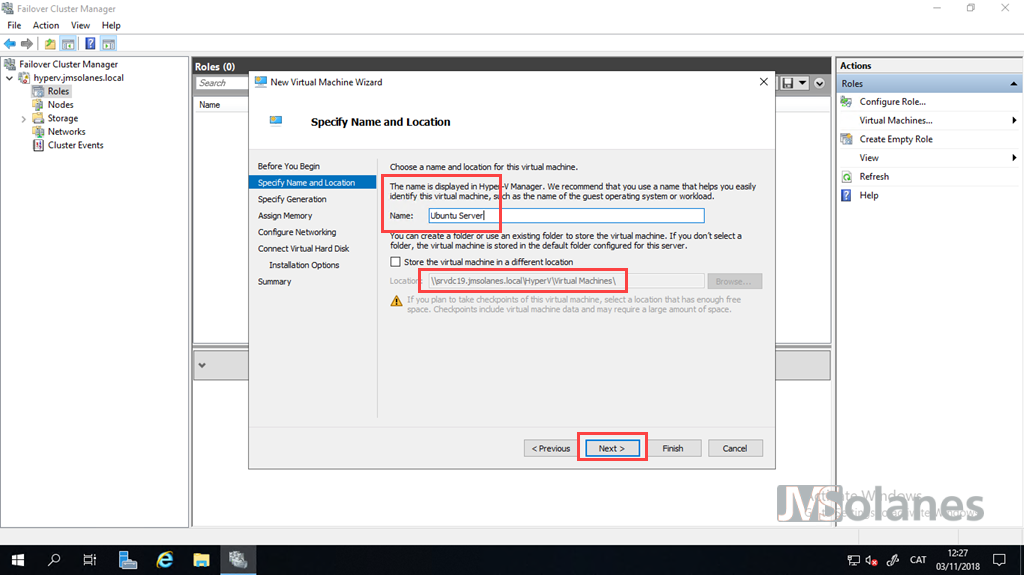Click the CAT input language indicator
This screenshot has height=575, width=1024.
pos(918,560)
